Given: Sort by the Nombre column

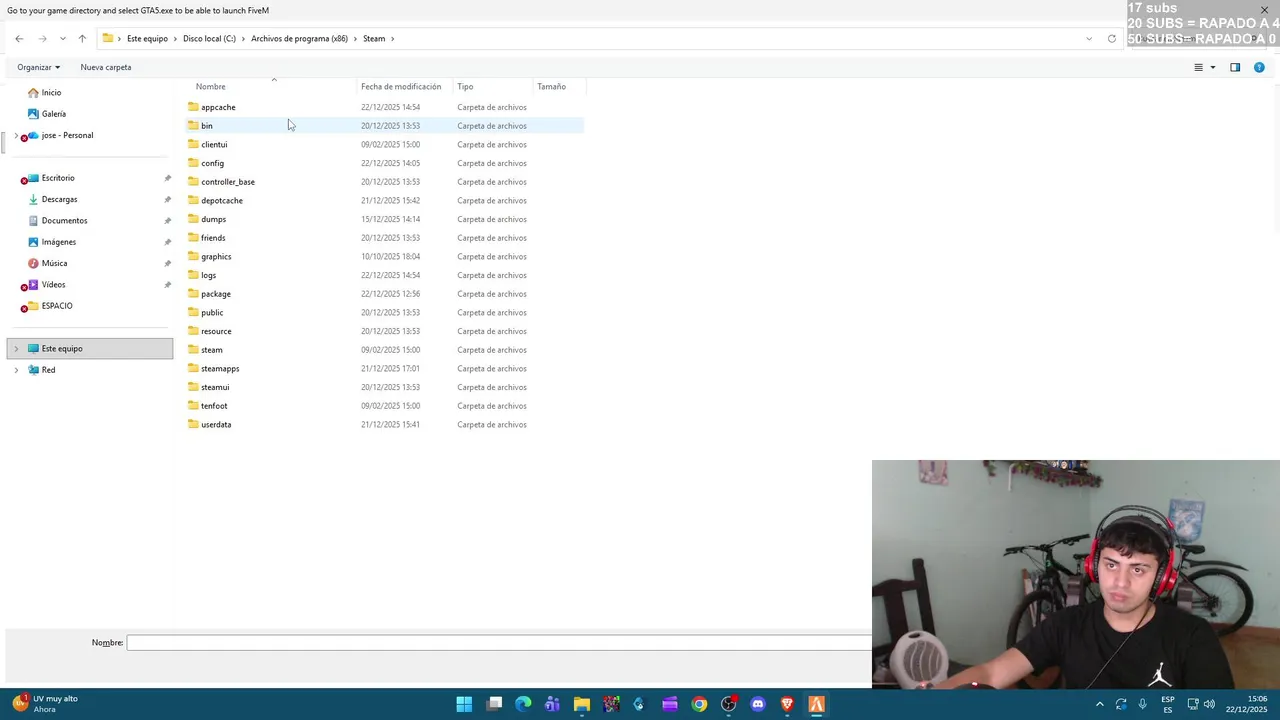Looking at the screenshot, I should click(210, 87).
